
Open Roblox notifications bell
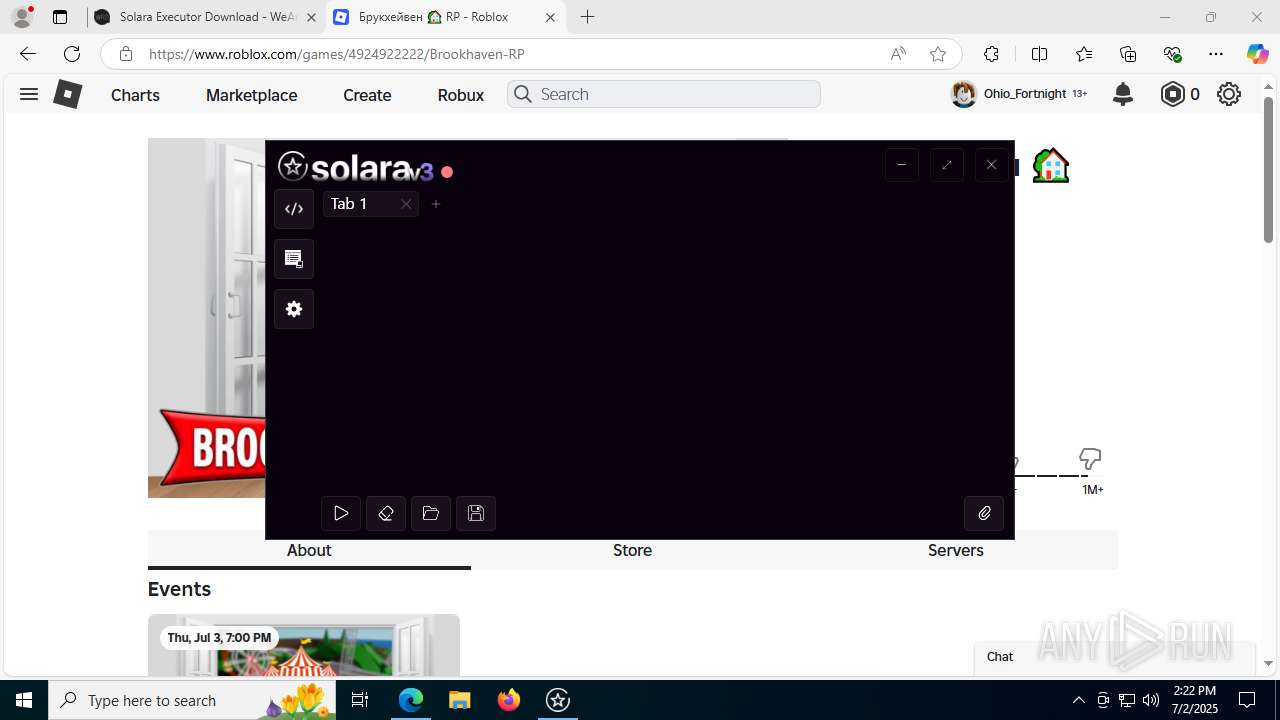[x=1123, y=94]
